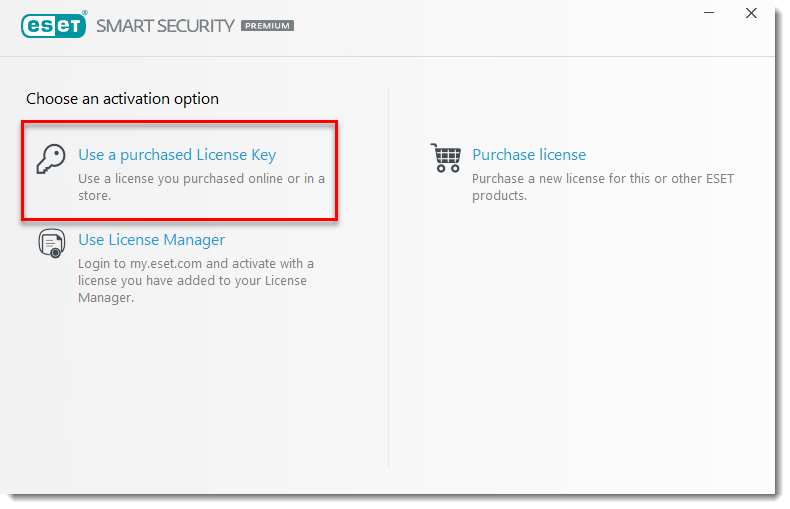The width and height of the screenshot is (790, 509).
Task: Click the License Manager certificate icon
Action: pyautogui.click(x=51, y=244)
